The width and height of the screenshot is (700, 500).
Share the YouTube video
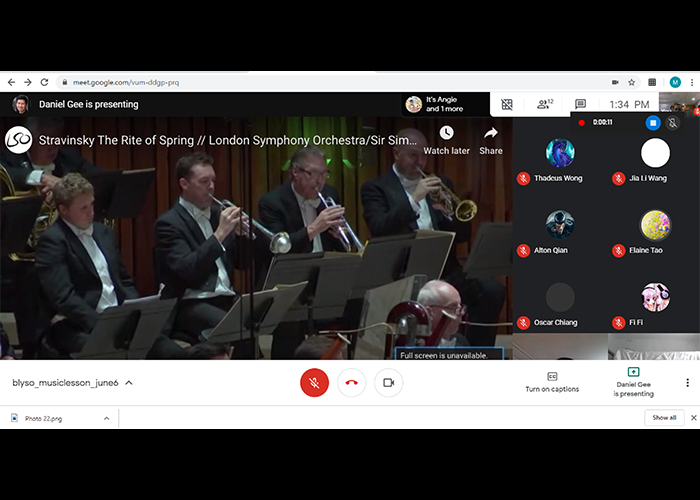tap(491, 140)
